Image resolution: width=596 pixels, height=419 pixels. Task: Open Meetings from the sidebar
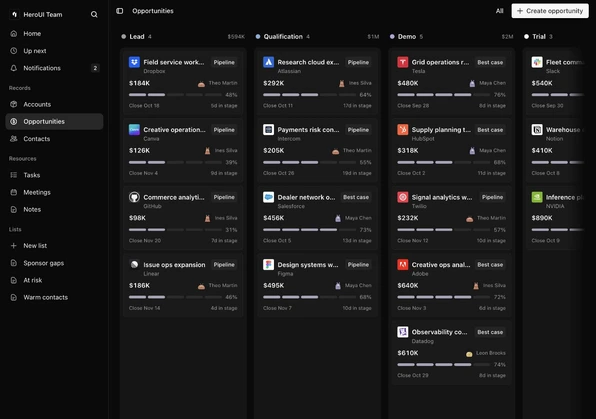click(x=54, y=192)
